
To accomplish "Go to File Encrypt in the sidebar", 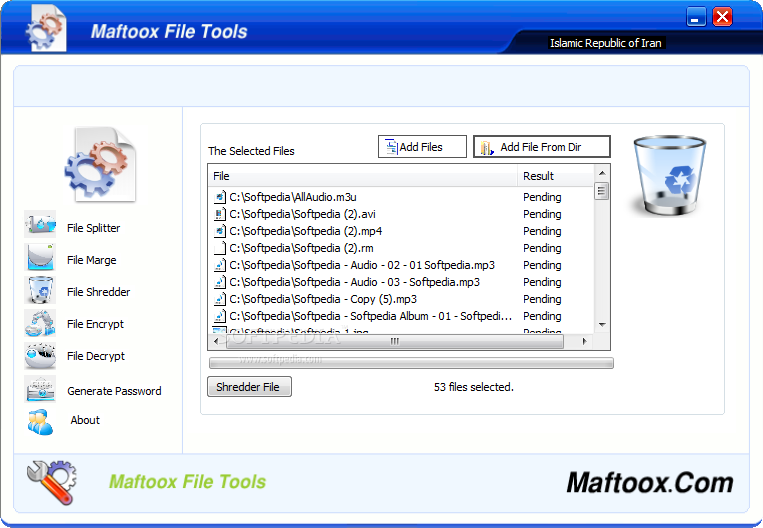I will click(95, 324).
